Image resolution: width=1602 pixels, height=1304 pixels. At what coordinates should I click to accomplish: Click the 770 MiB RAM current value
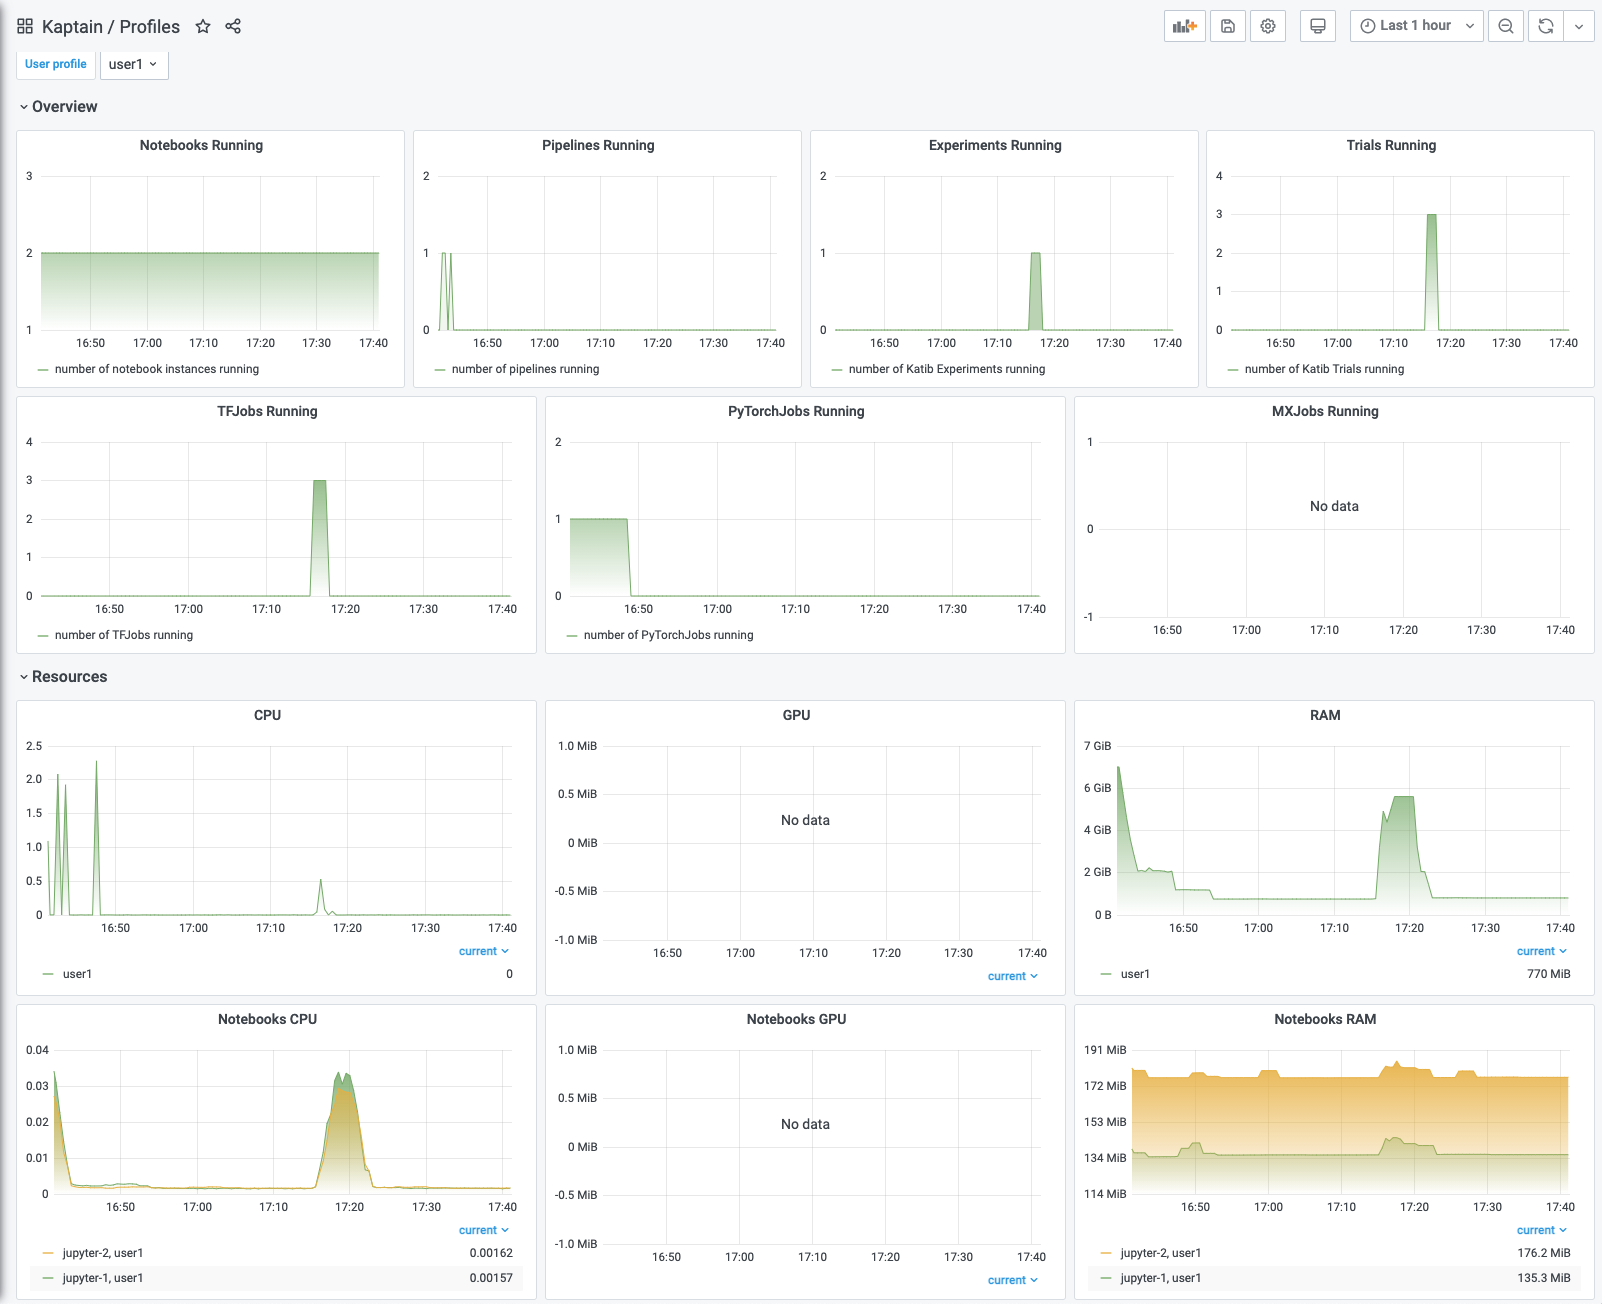1549,974
